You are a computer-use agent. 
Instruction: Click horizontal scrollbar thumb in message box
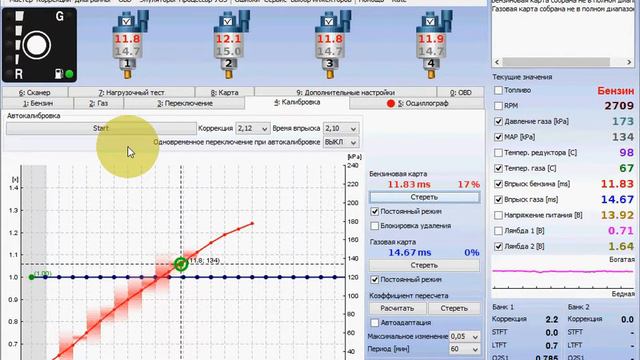(x=556, y=62)
